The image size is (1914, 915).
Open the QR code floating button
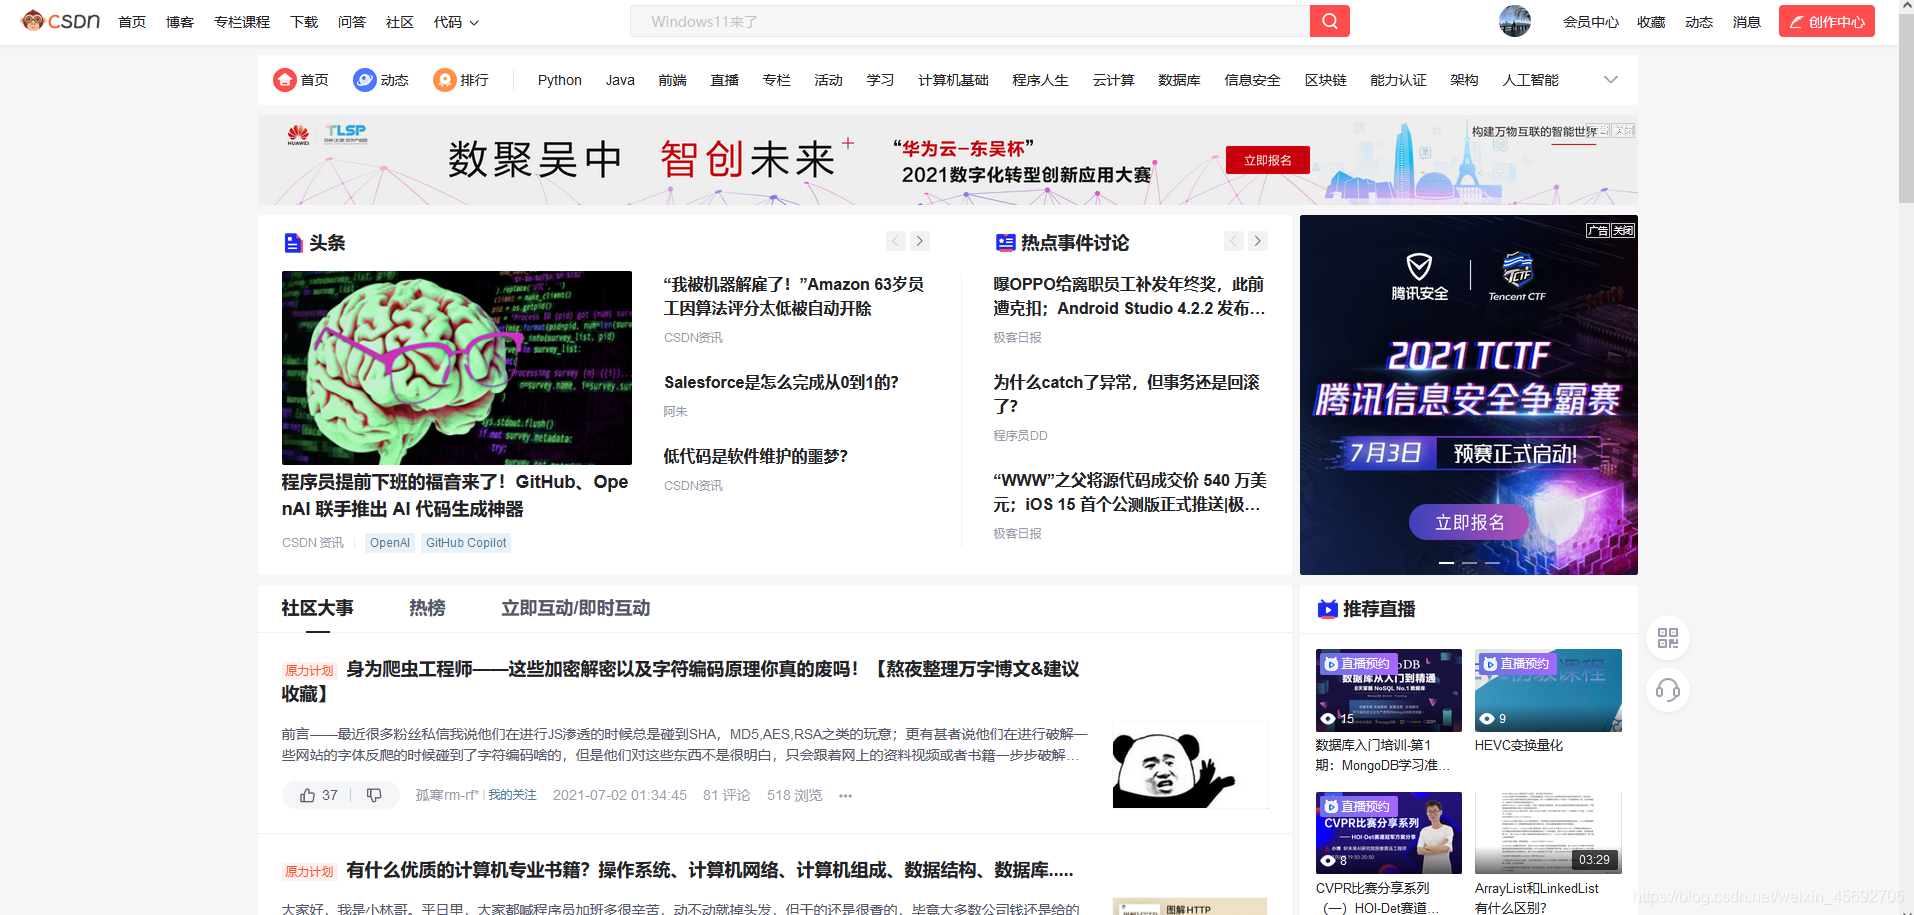coord(1668,638)
